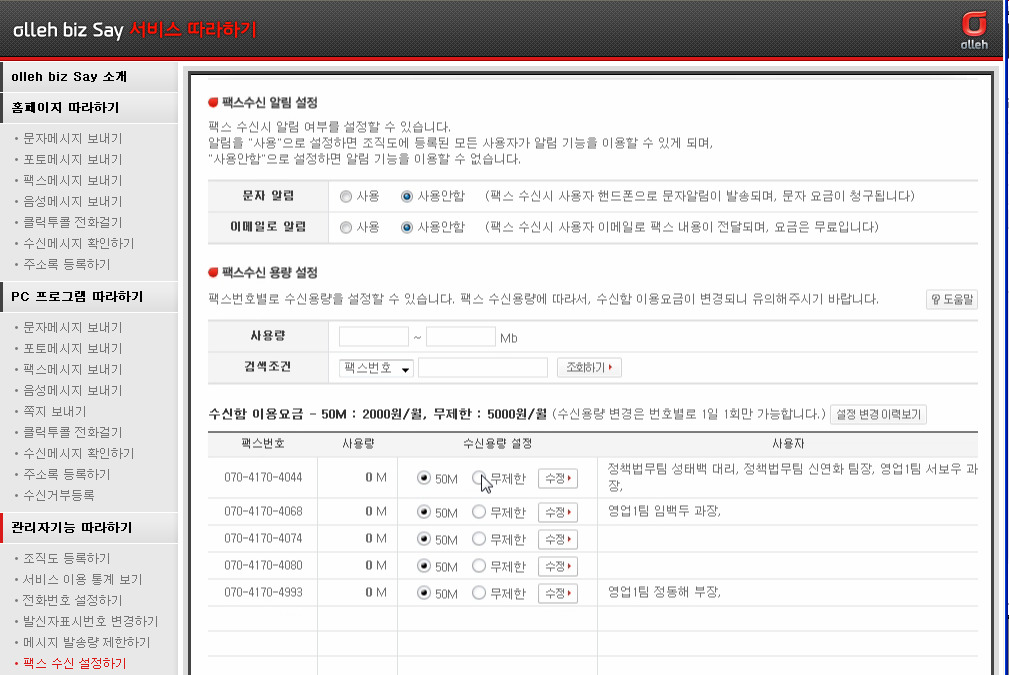Open 팩스 수신 설정하기 link

point(75,663)
